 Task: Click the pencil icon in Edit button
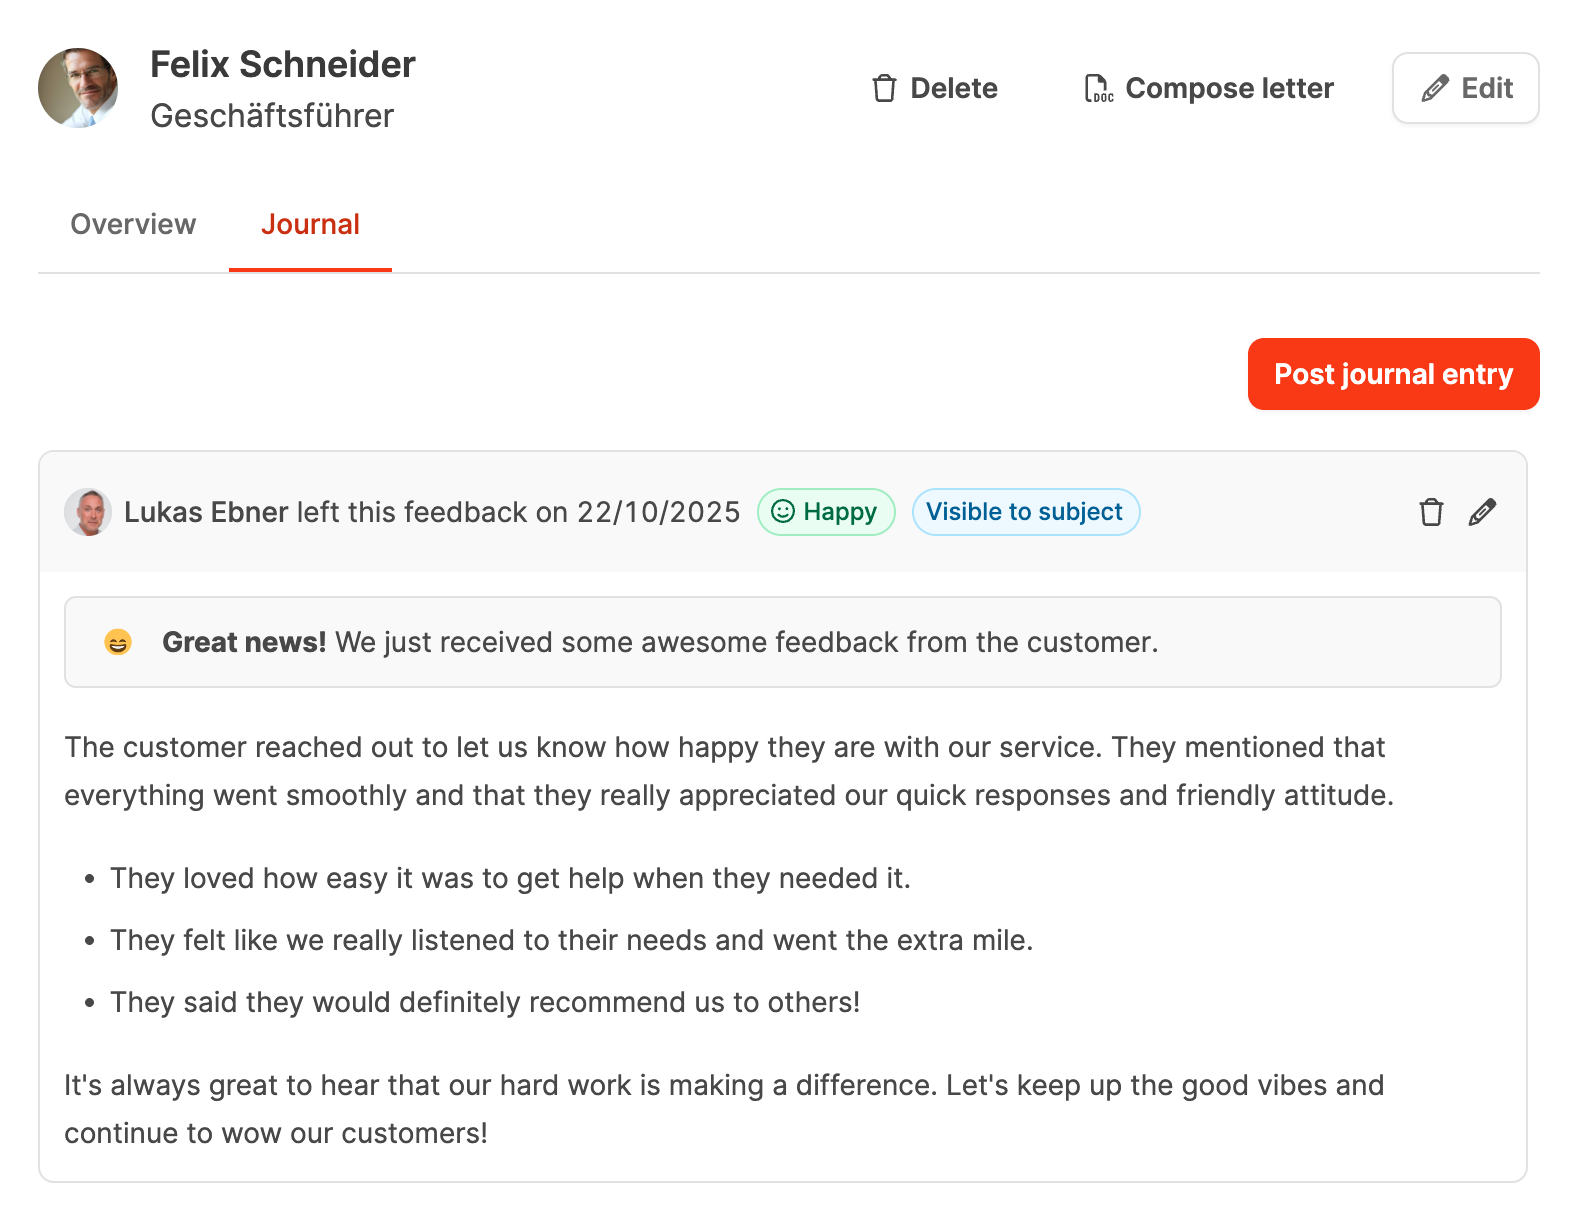1435,88
